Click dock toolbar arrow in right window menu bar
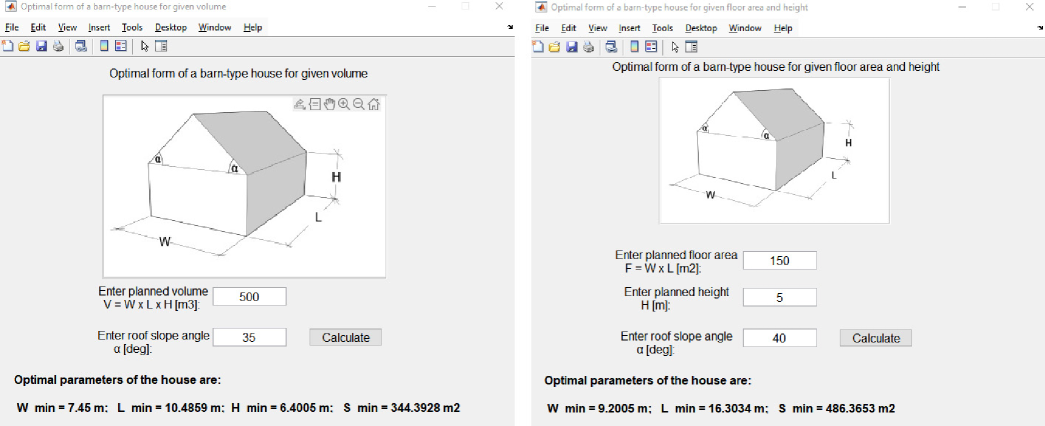 click(x=1041, y=28)
